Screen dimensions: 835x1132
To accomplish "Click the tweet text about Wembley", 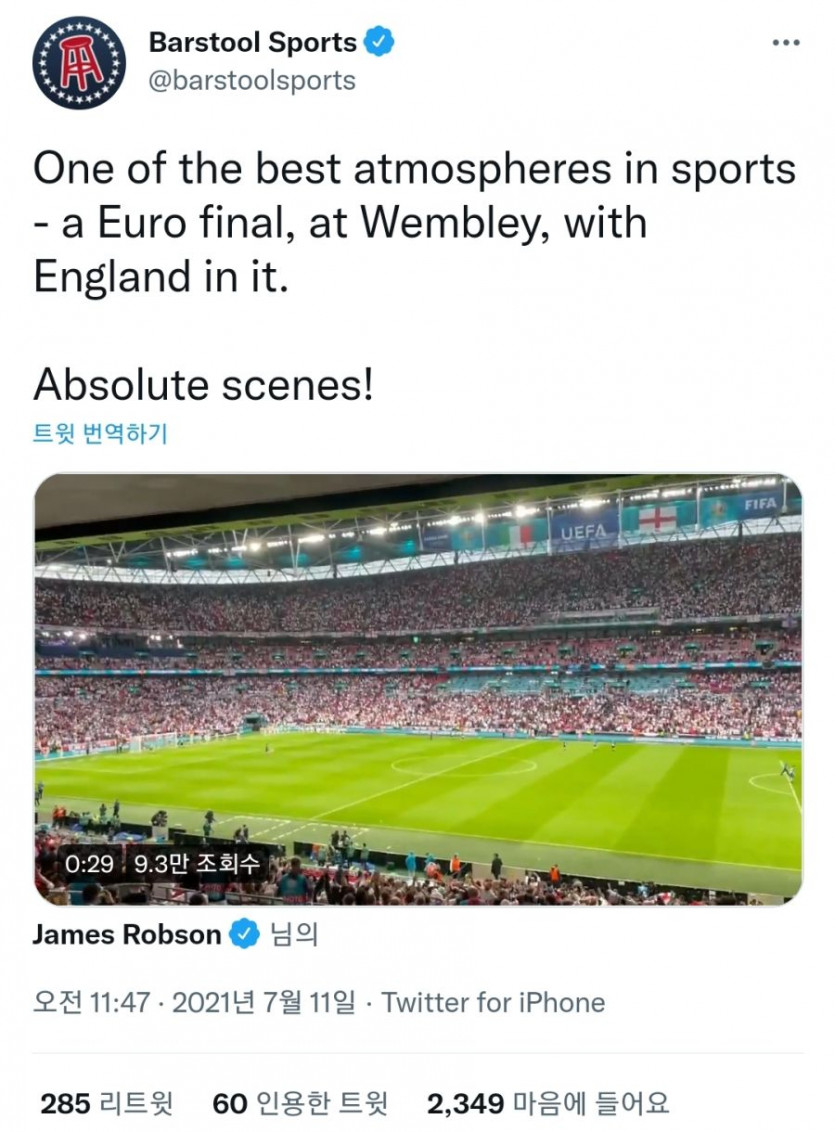I will pyautogui.click(x=414, y=223).
